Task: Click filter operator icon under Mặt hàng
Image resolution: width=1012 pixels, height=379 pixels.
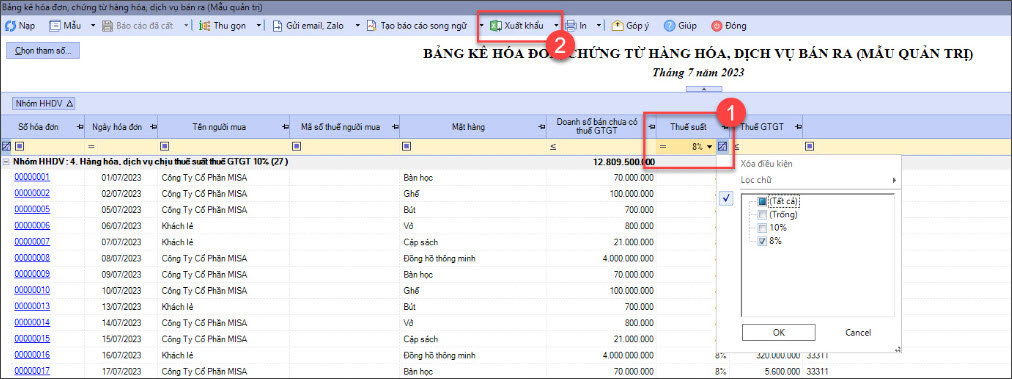Action: [x=407, y=146]
